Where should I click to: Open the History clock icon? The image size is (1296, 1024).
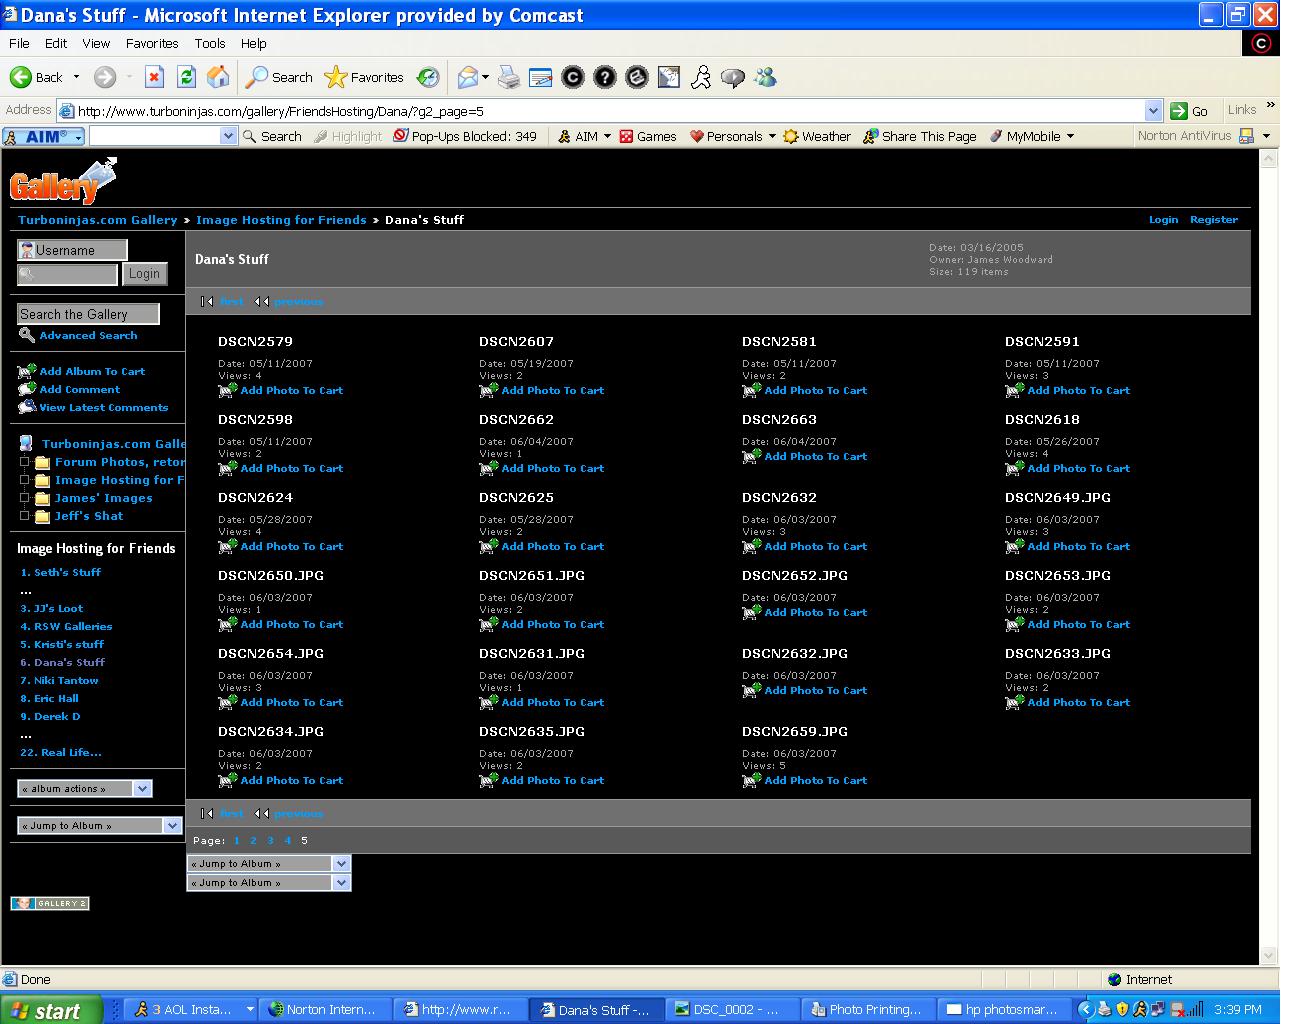click(428, 77)
